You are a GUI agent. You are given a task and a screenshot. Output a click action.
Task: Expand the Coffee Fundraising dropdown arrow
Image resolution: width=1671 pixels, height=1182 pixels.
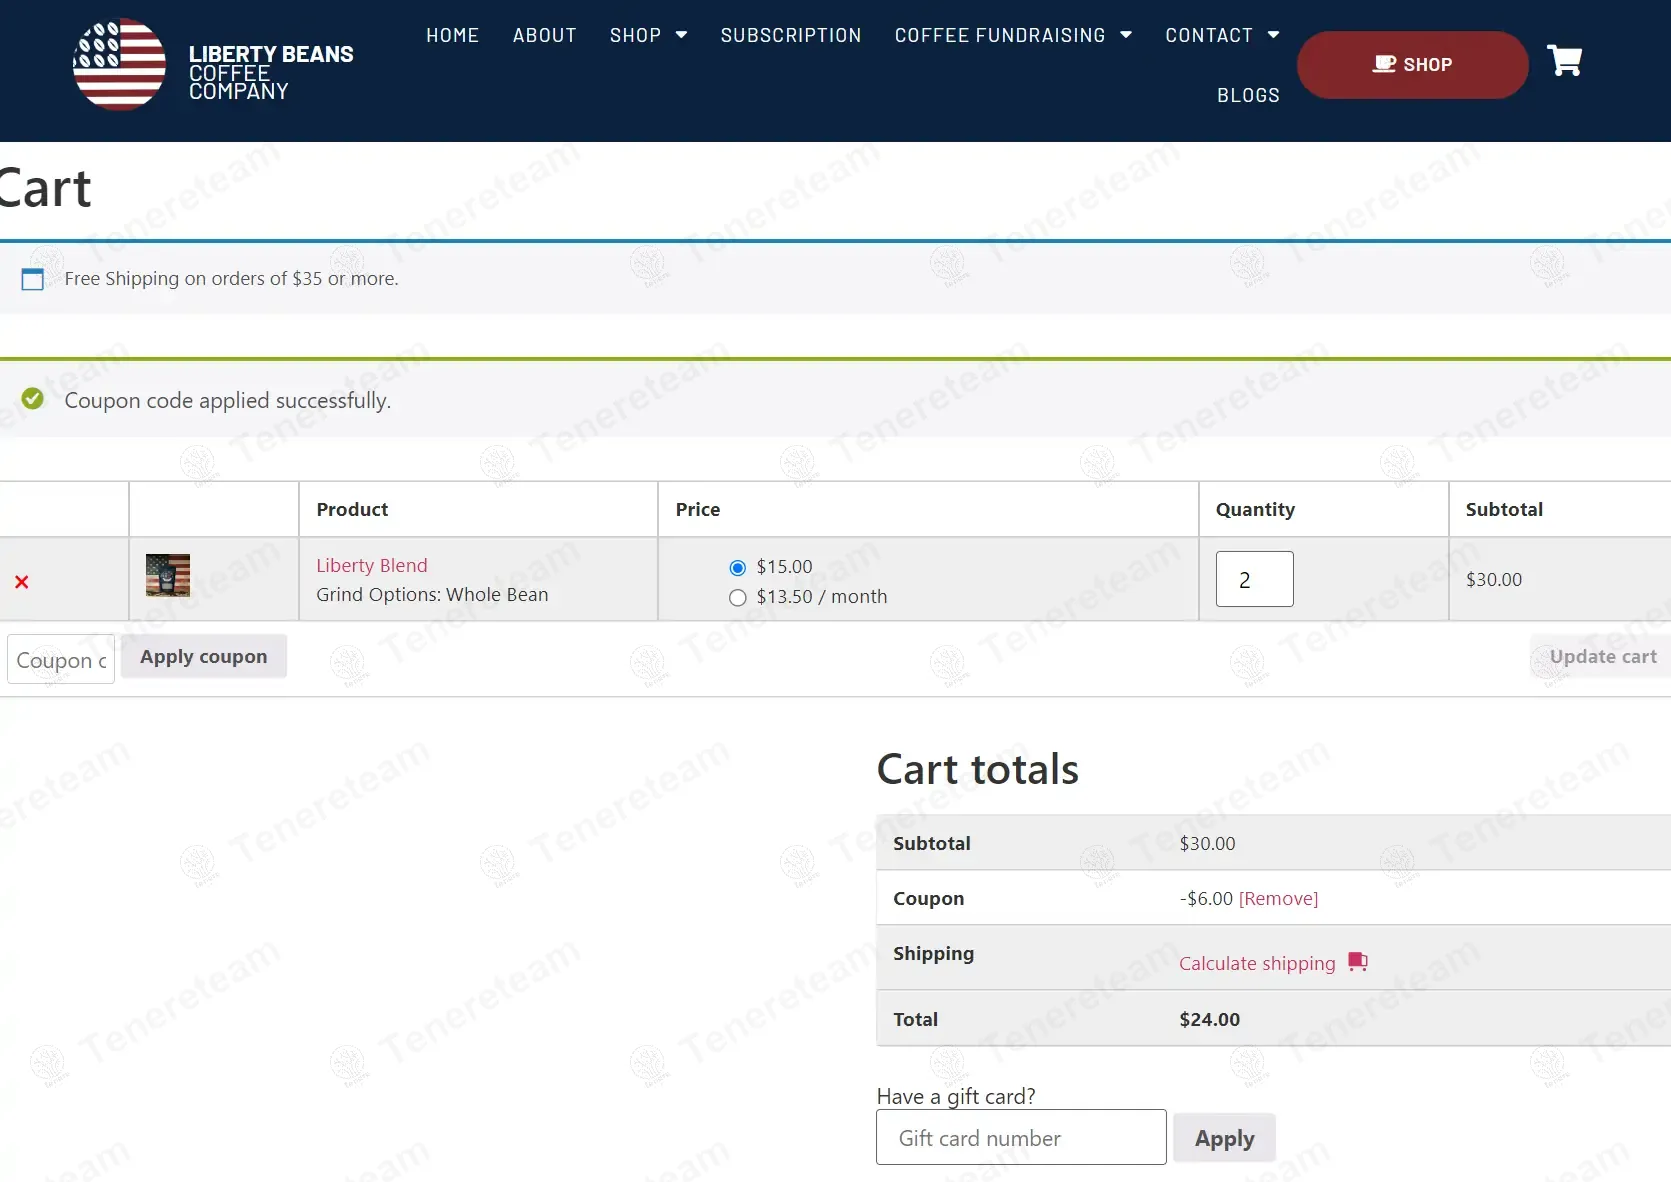coord(1126,35)
